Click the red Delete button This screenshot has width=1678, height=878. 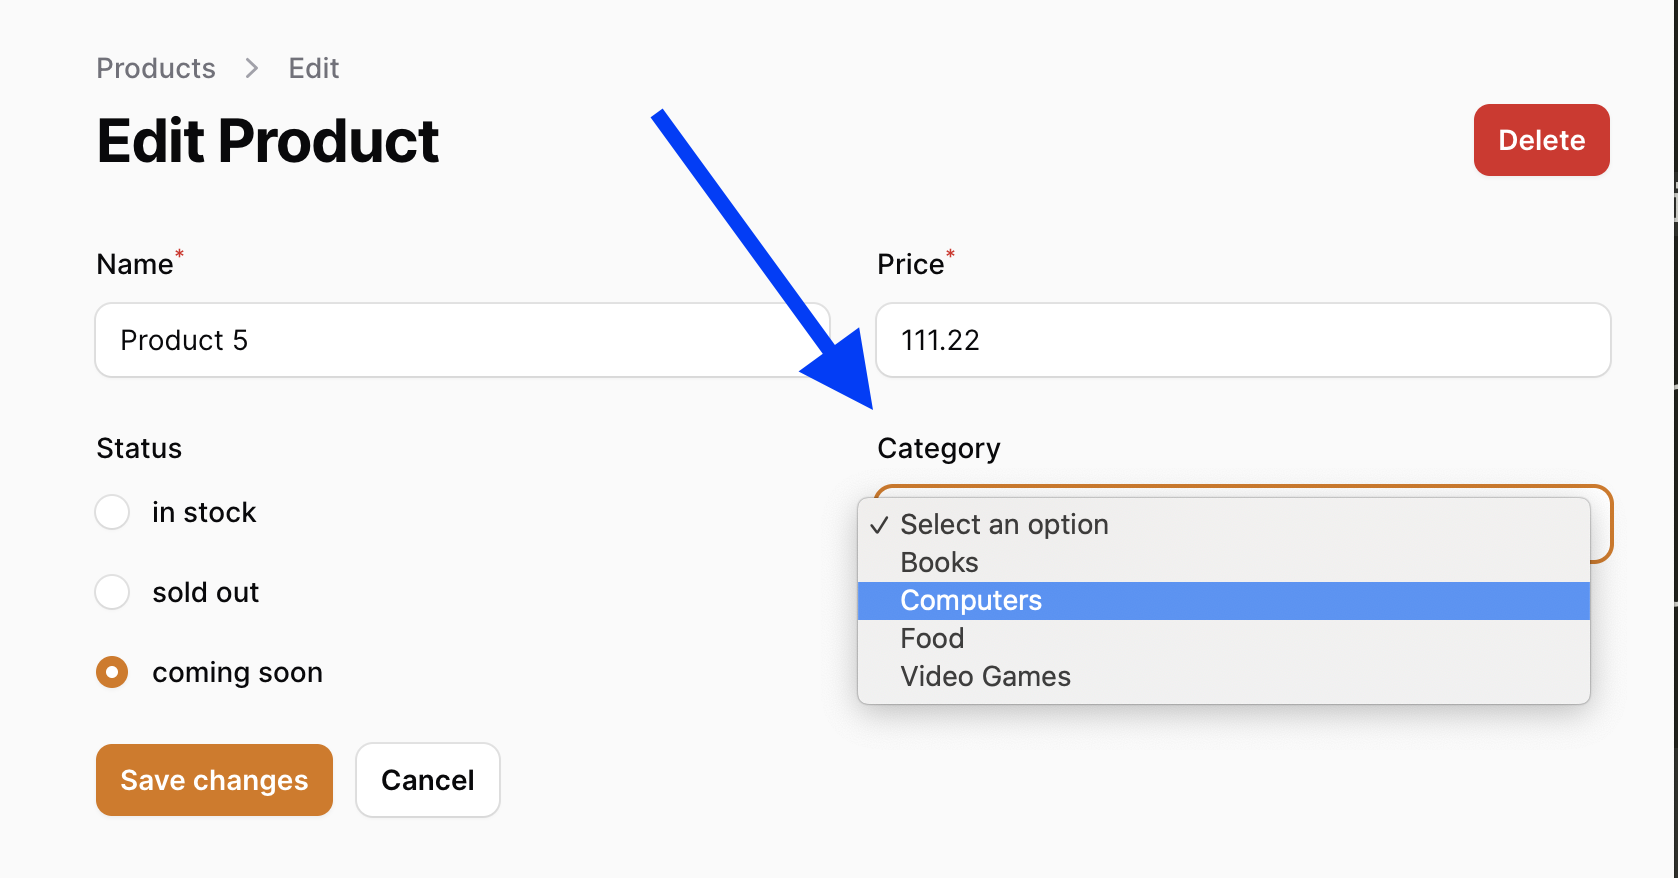tap(1541, 140)
